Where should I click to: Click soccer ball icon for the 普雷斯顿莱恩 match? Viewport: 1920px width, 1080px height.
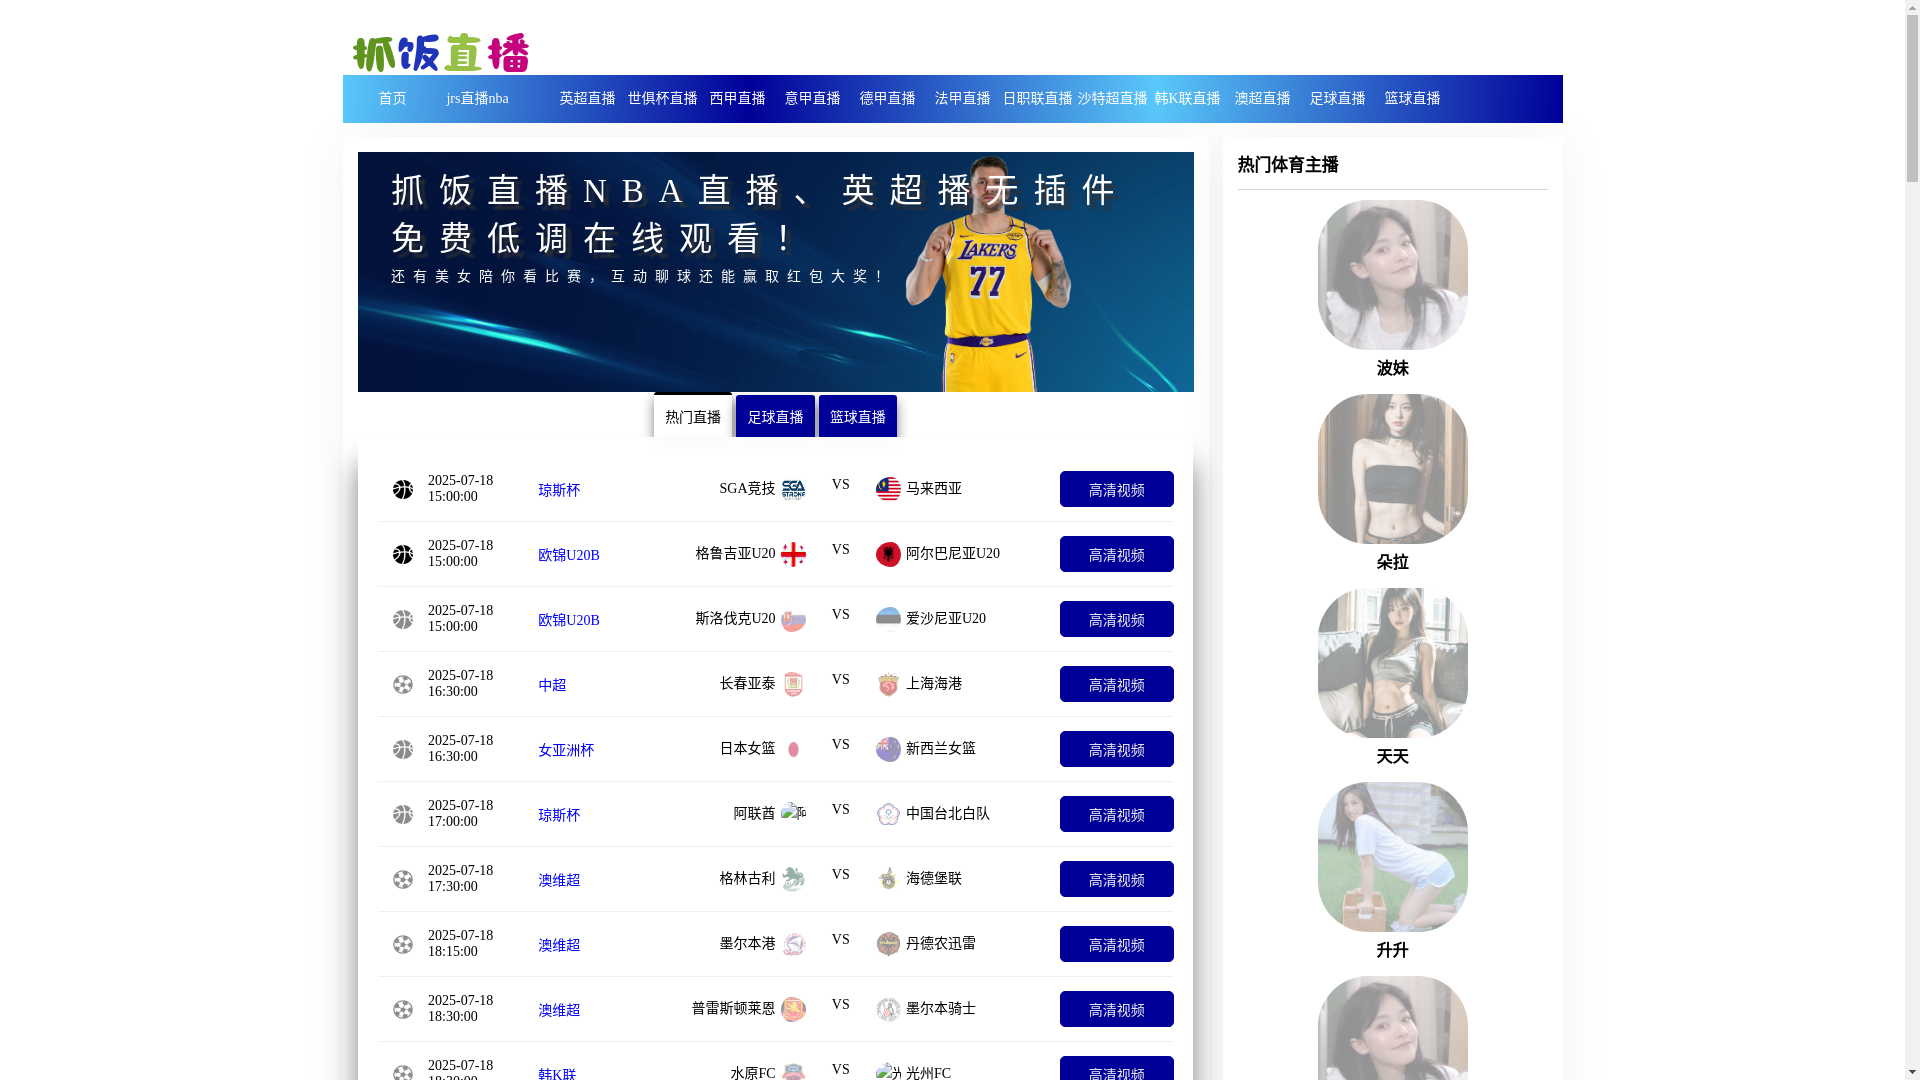[403, 1009]
